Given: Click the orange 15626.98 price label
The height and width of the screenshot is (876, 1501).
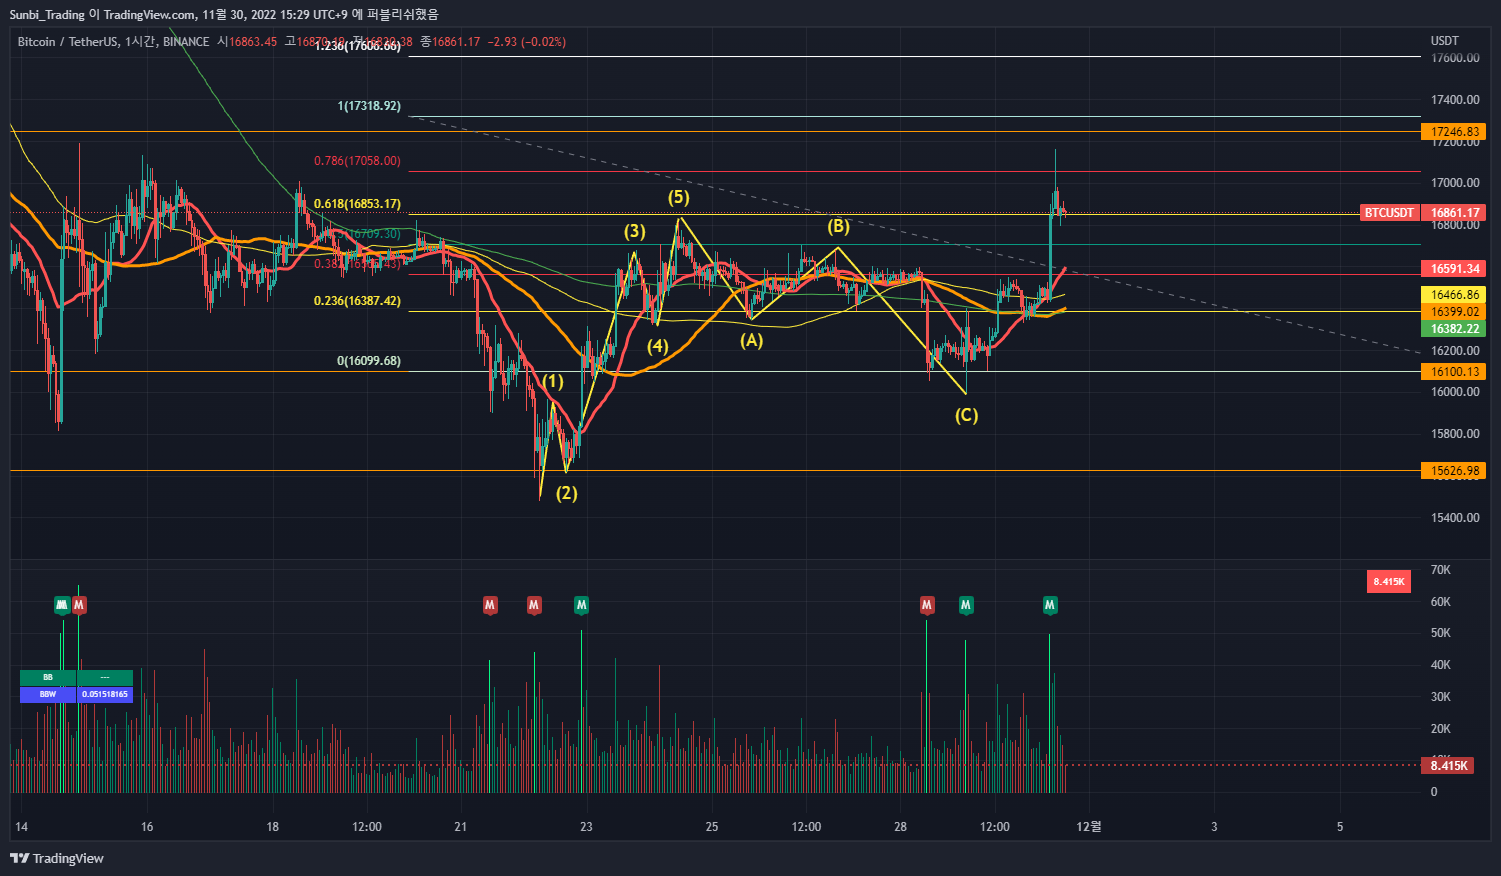Looking at the screenshot, I should (x=1455, y=471).
